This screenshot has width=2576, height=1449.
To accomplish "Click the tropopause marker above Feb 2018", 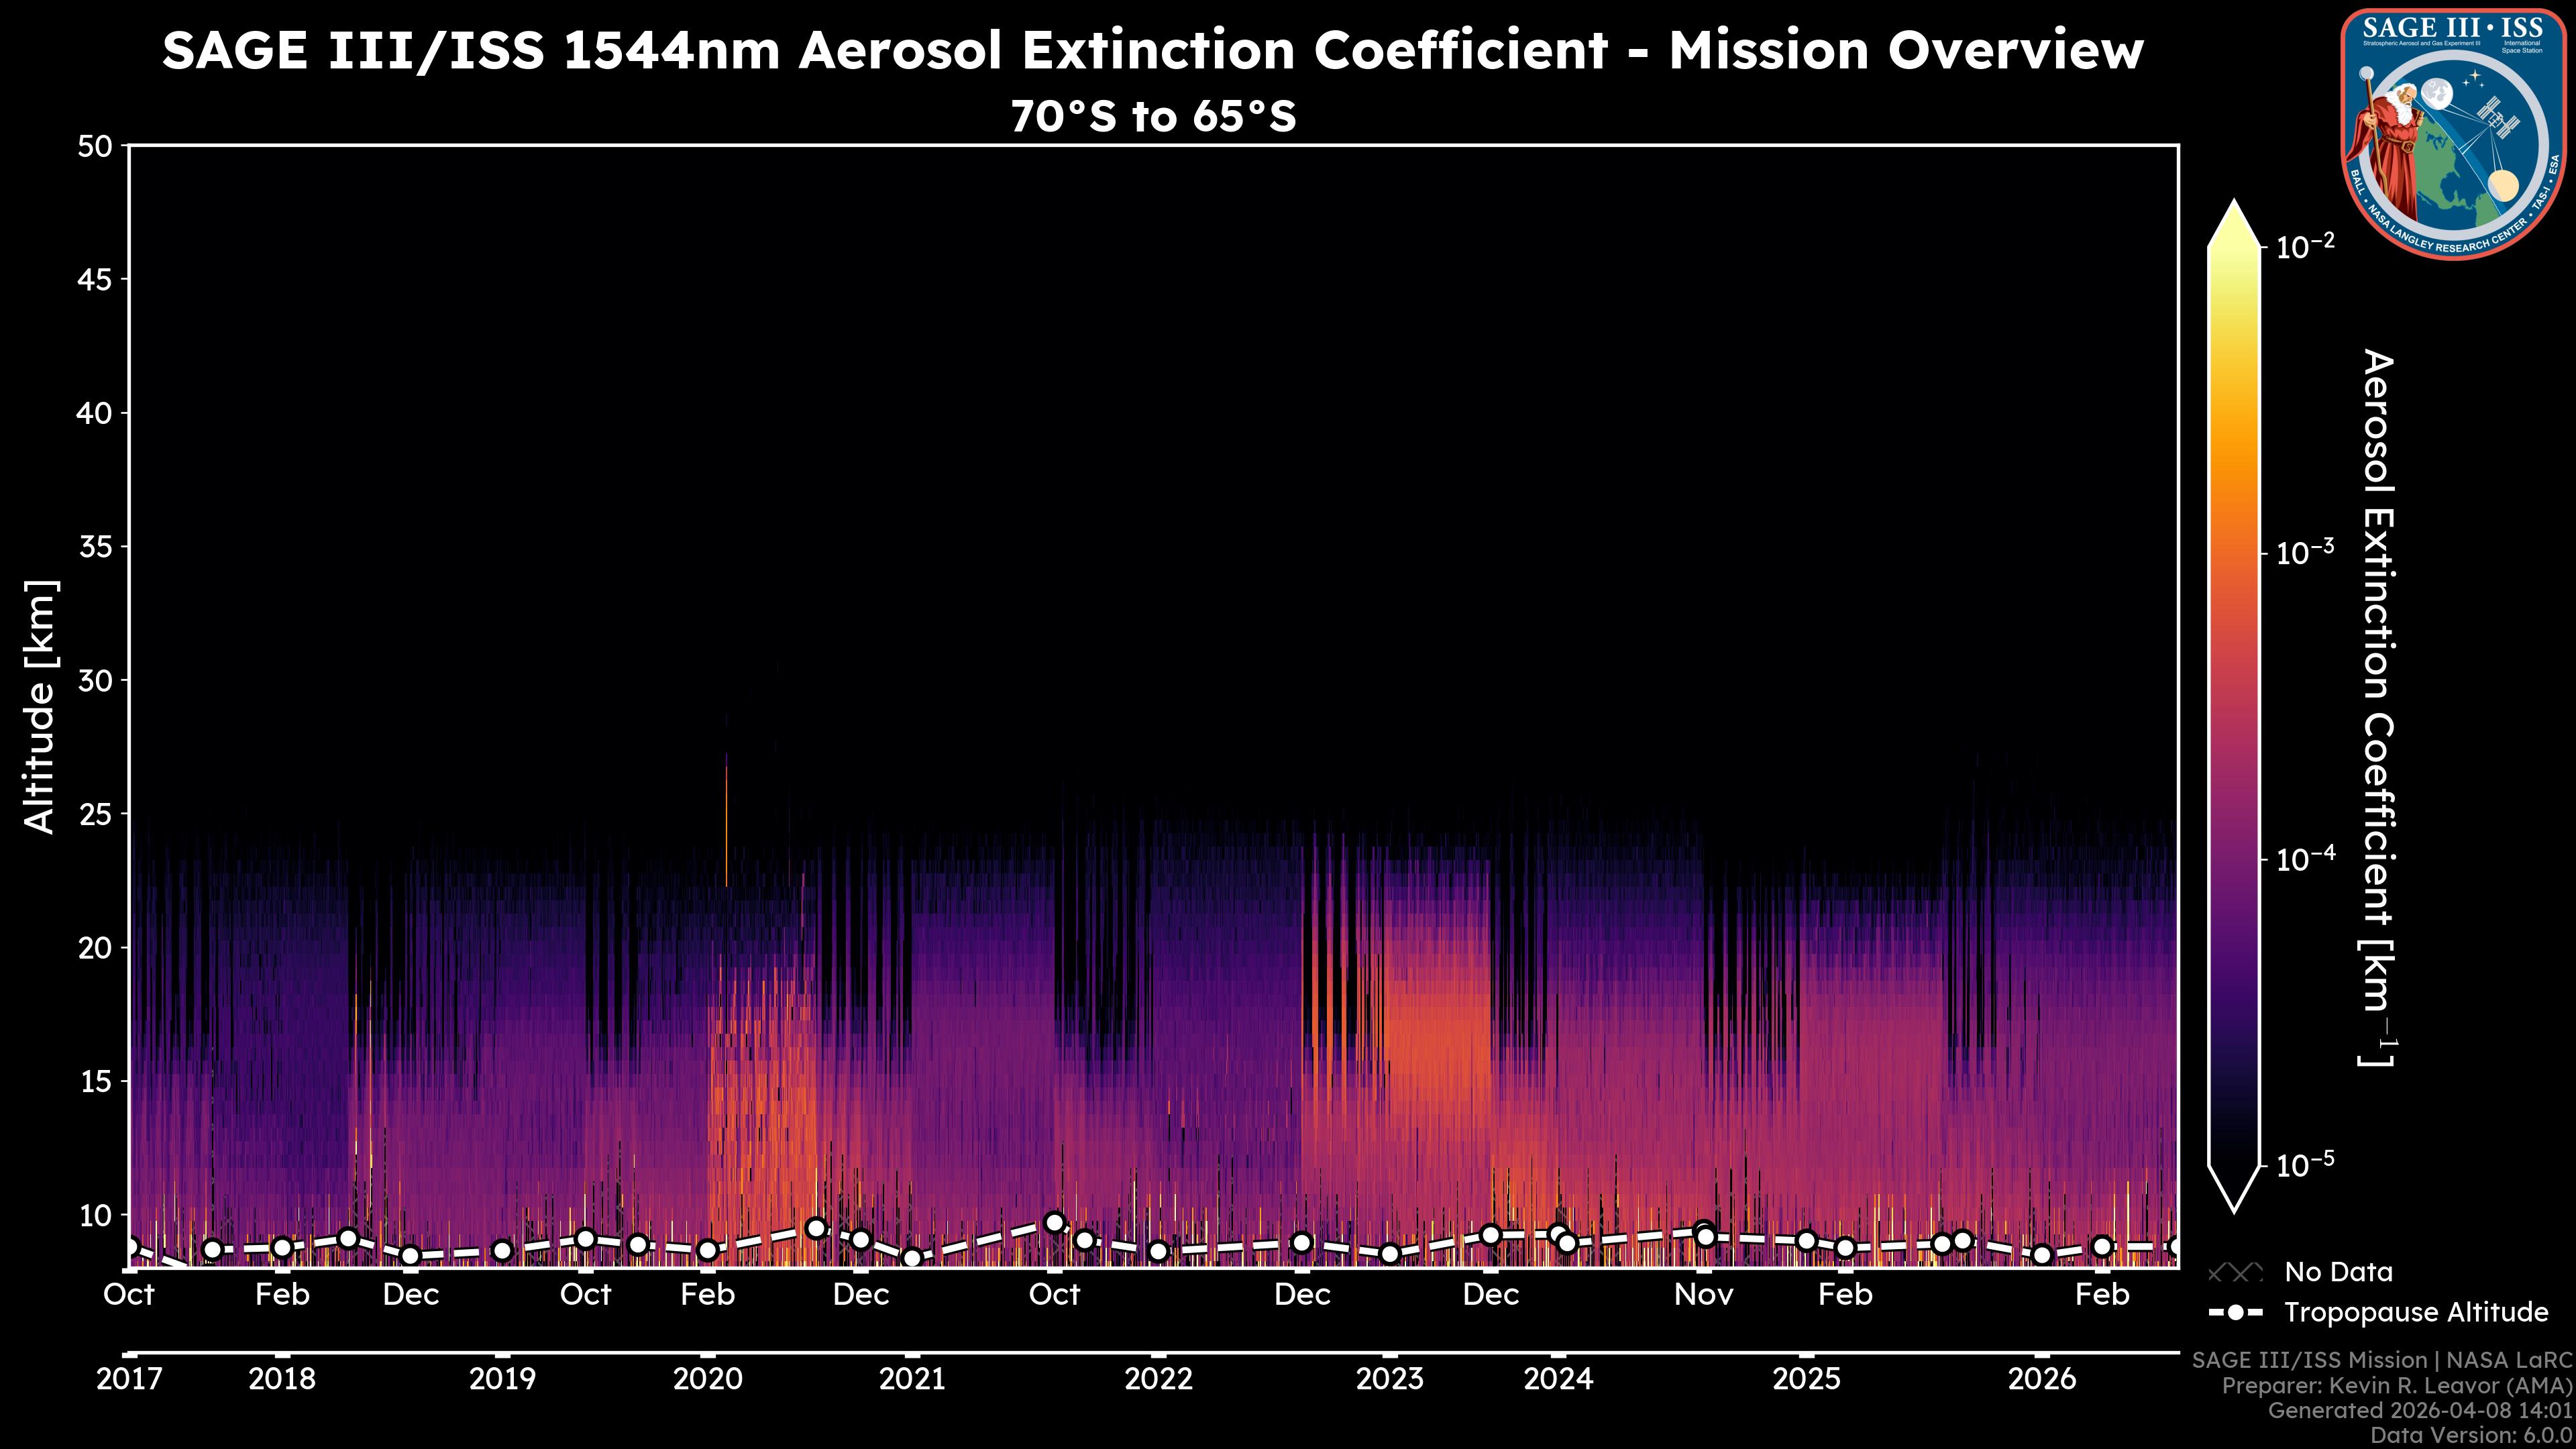I will 282,1247.
